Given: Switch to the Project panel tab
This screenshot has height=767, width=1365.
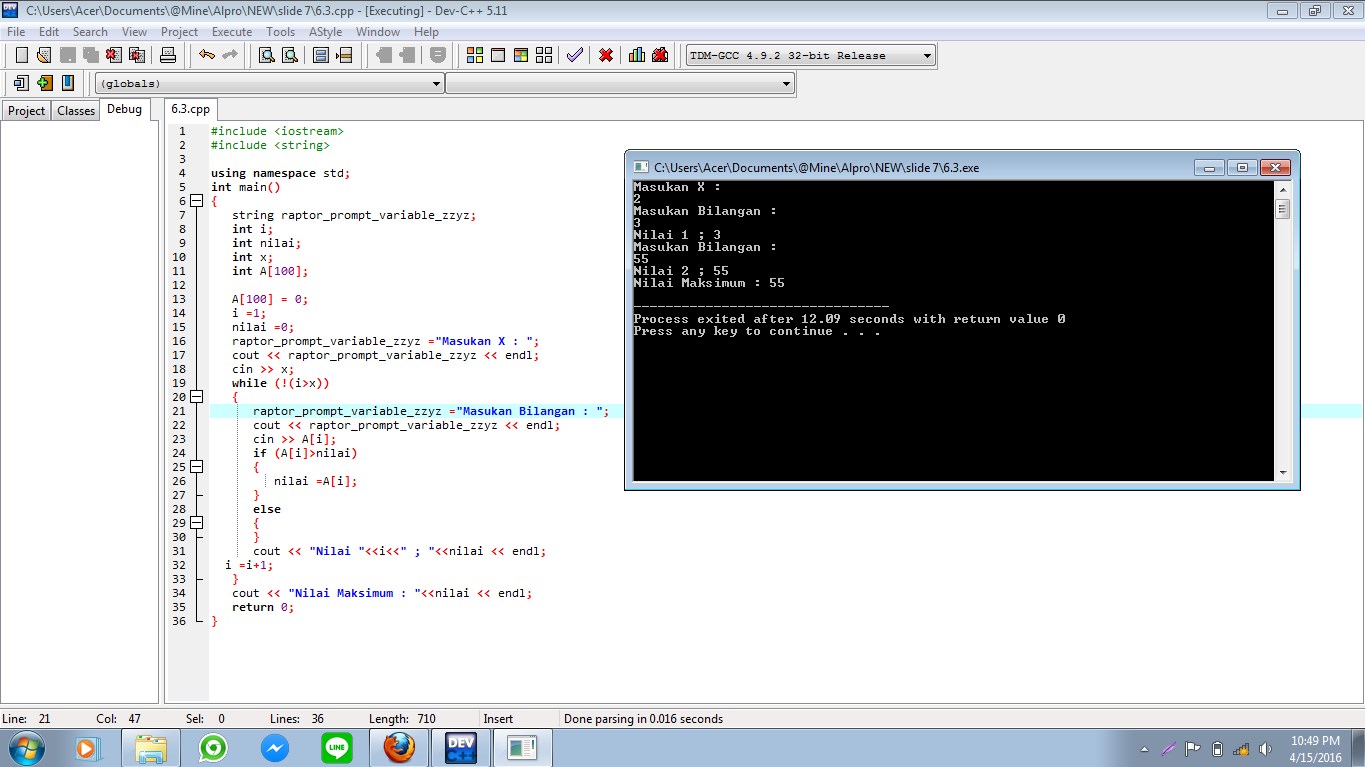Looking at the screenshot, I should coord(27,111).
